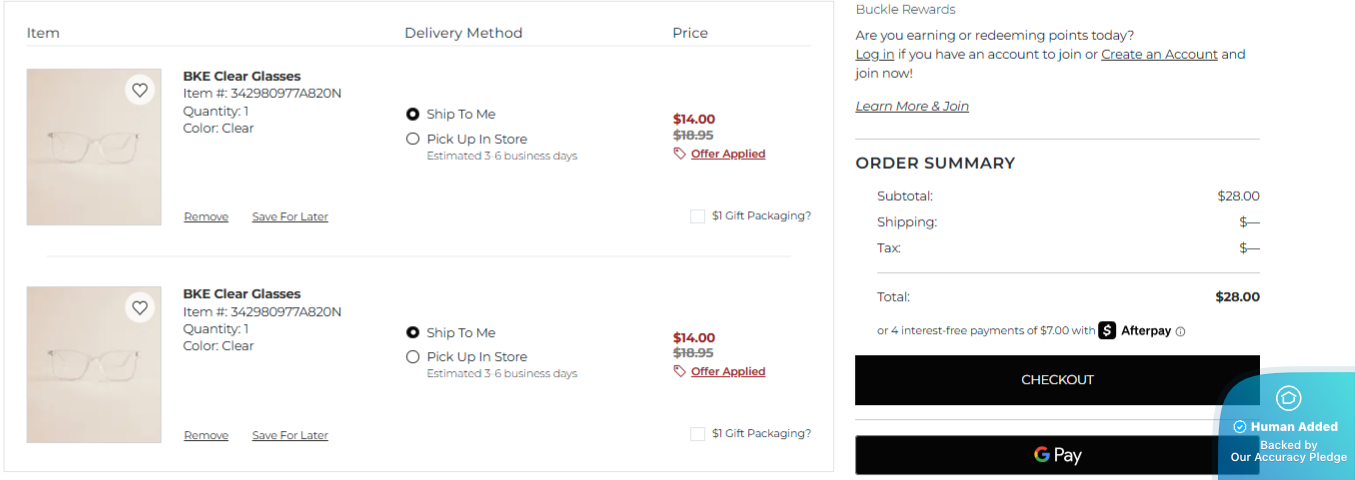Open the Create an Account link
This screenshot has width=1355, height=480.
(x=1159, y=54)
